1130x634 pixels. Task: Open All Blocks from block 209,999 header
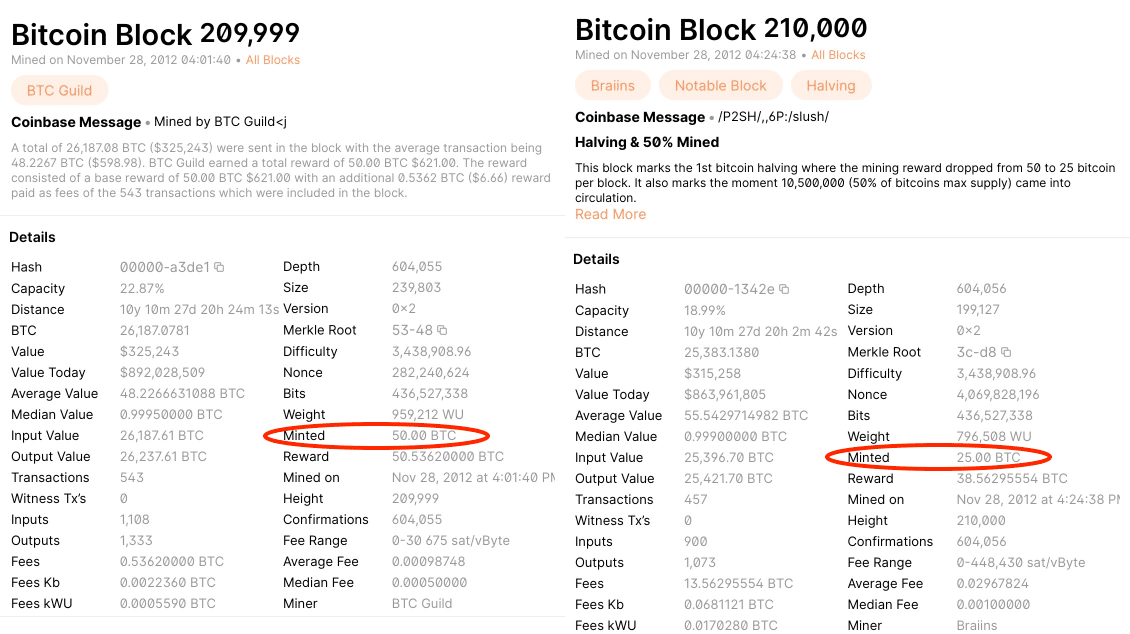point(273,59)
